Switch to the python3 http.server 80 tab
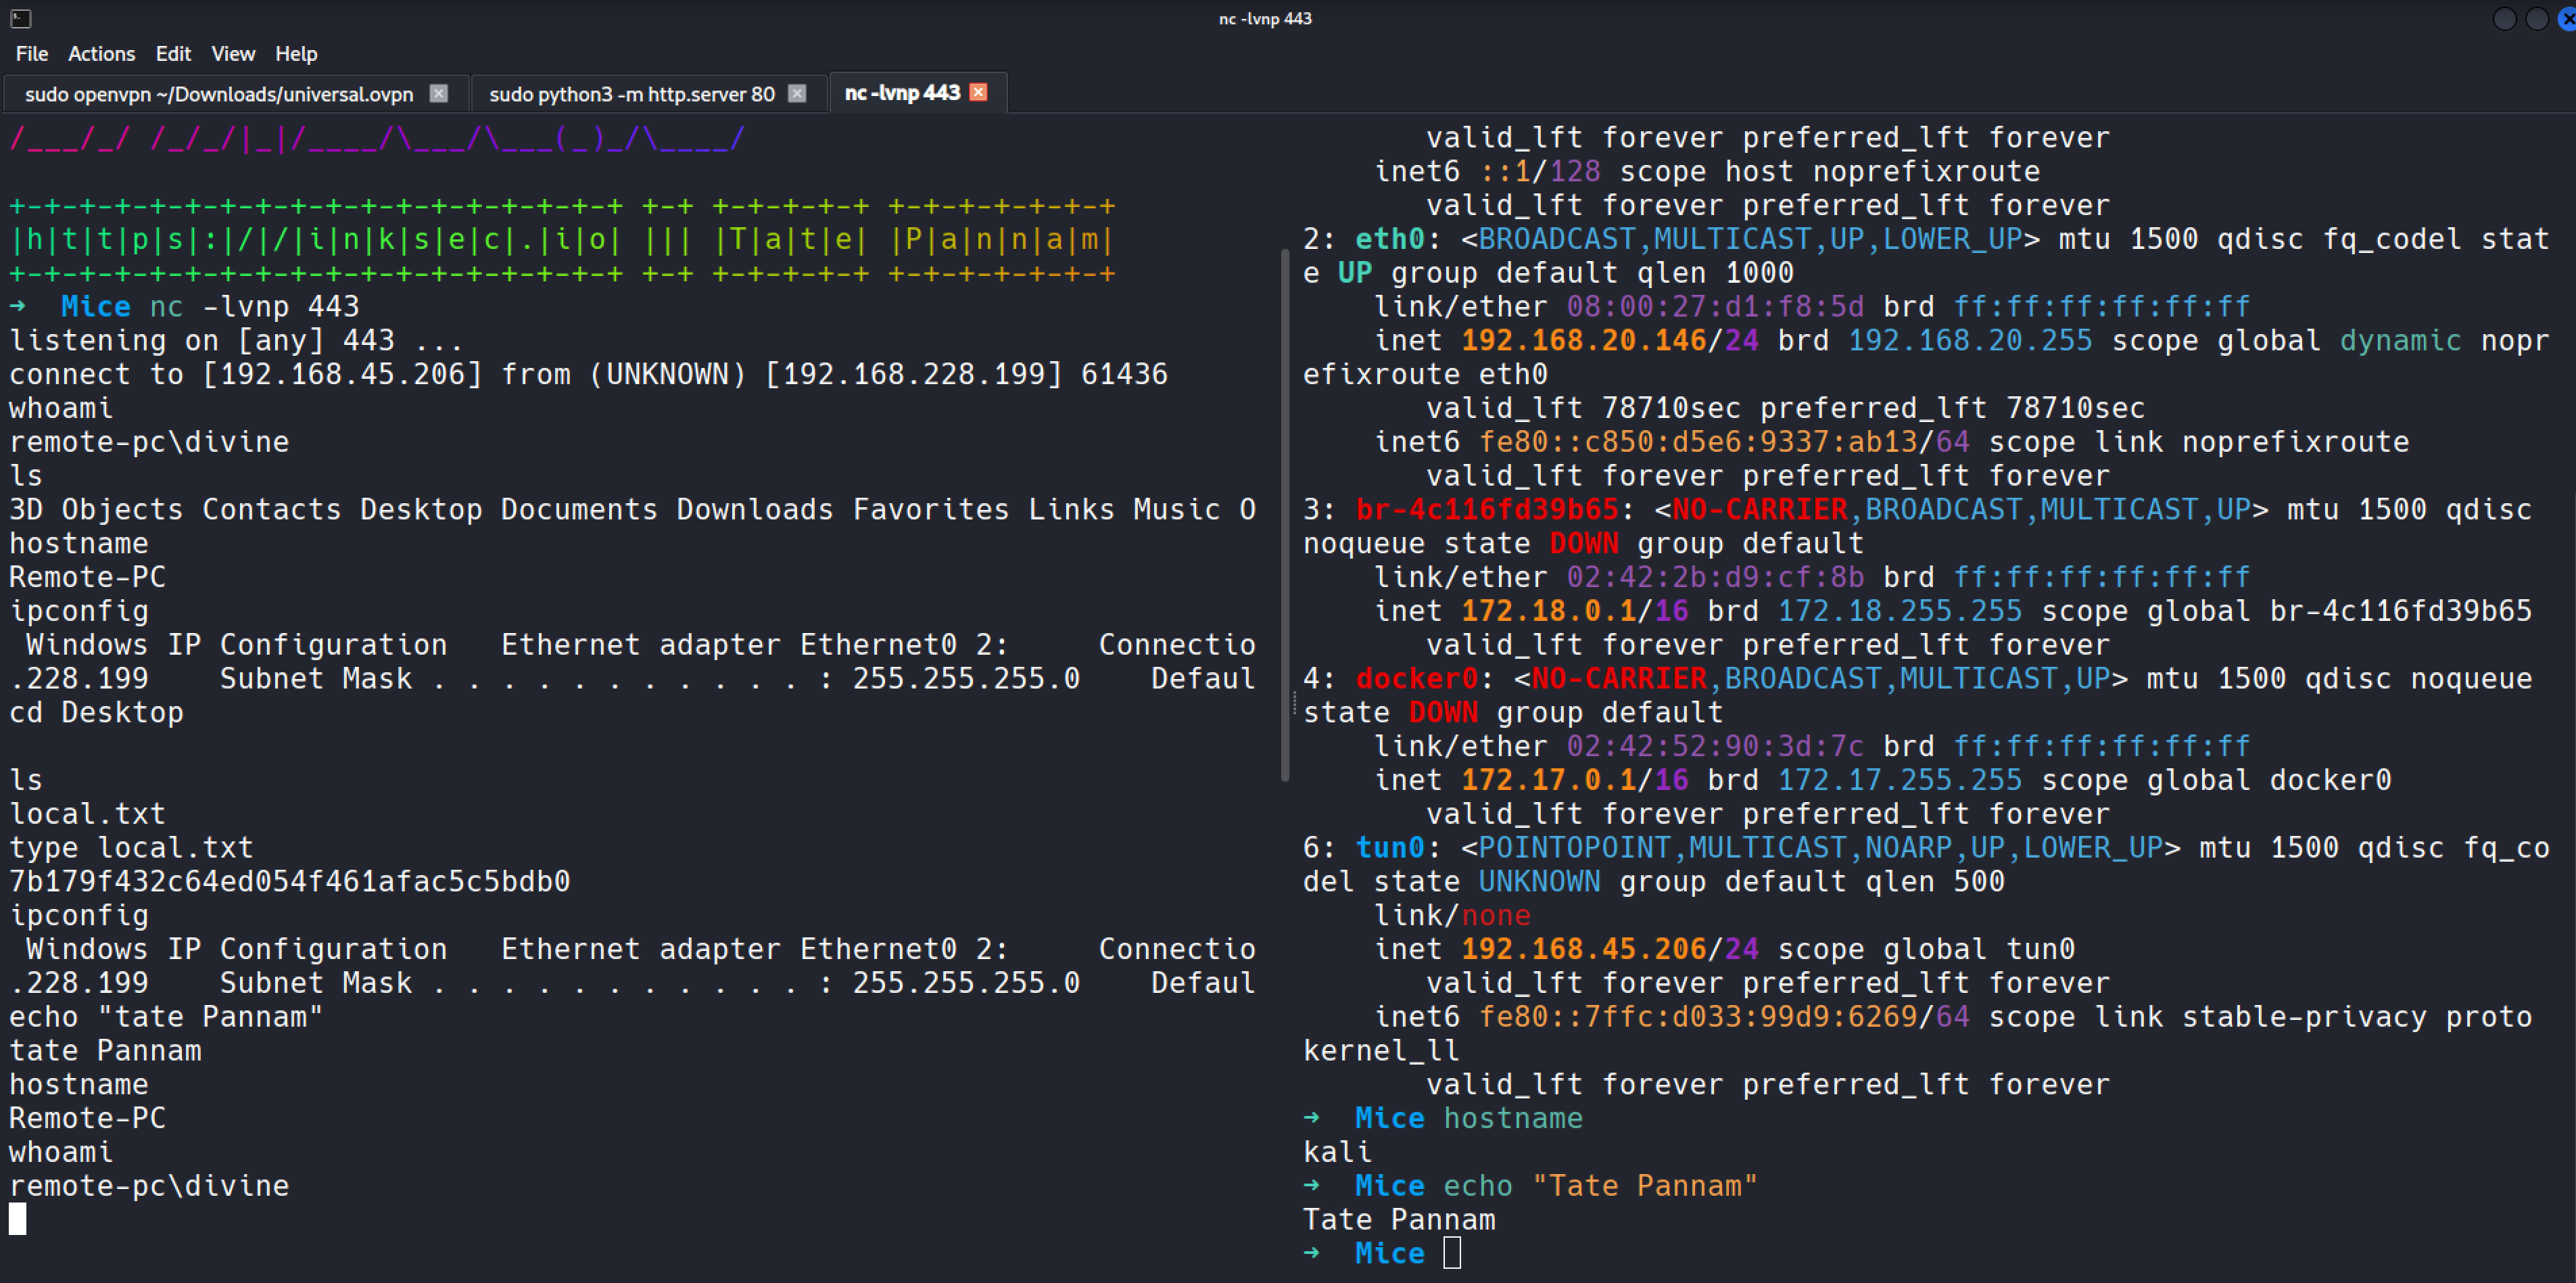2576x1283 pixels. click(x=631, y=94)
